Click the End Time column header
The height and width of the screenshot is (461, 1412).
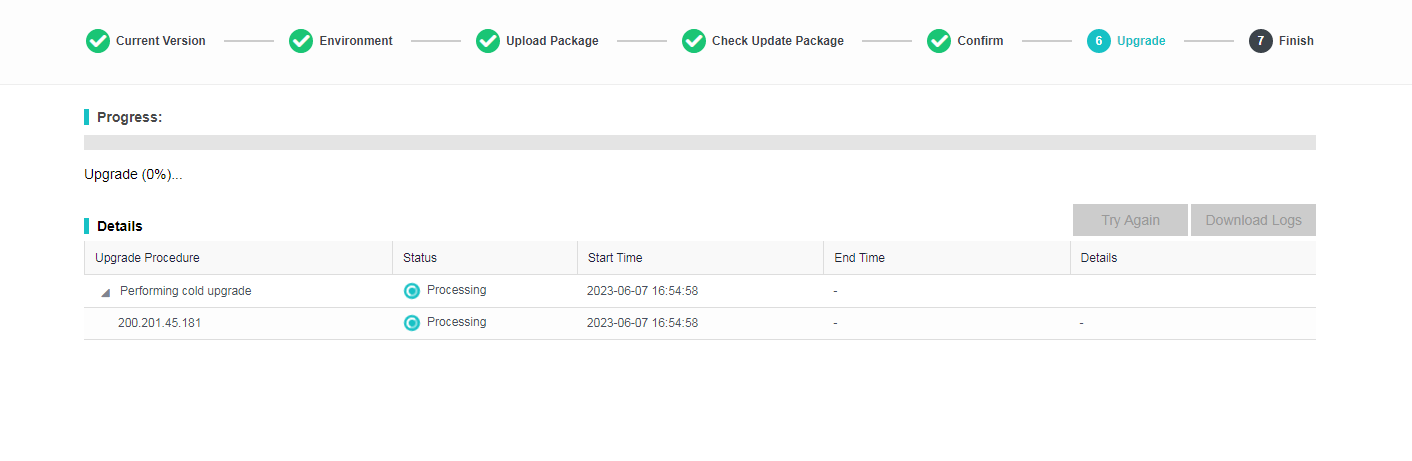pos(859,258)
